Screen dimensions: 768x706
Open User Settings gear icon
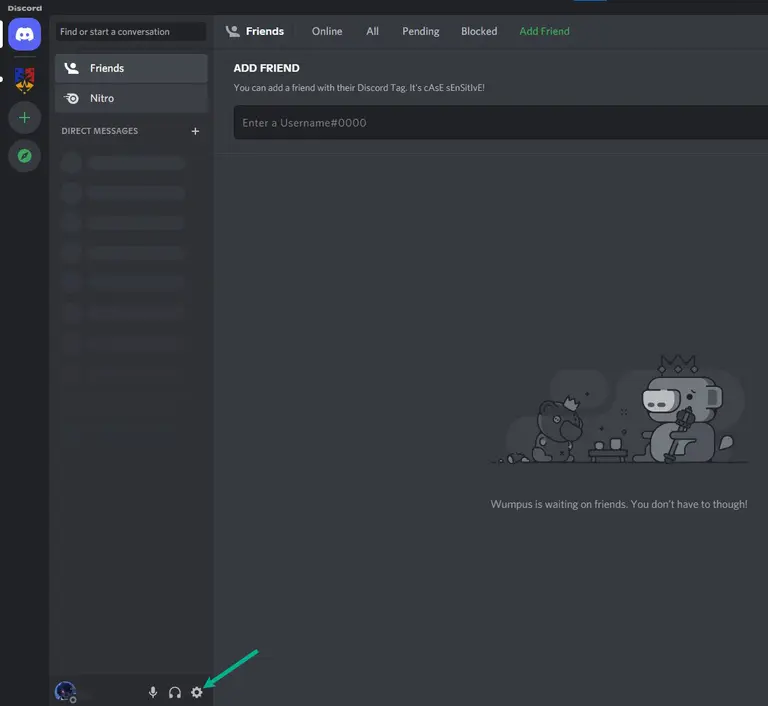pyautogui.click(x=196, y=692)
